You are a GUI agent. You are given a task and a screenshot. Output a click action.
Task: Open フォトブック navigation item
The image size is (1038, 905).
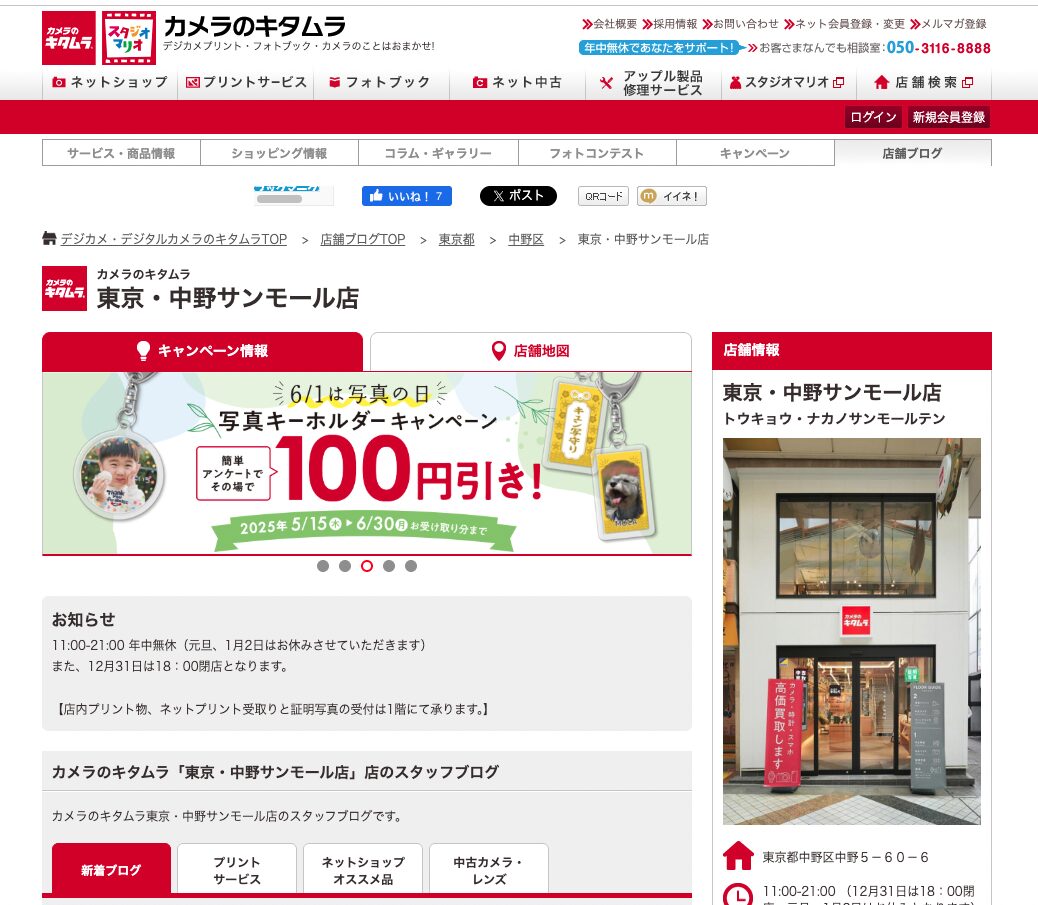click(382, 82)
